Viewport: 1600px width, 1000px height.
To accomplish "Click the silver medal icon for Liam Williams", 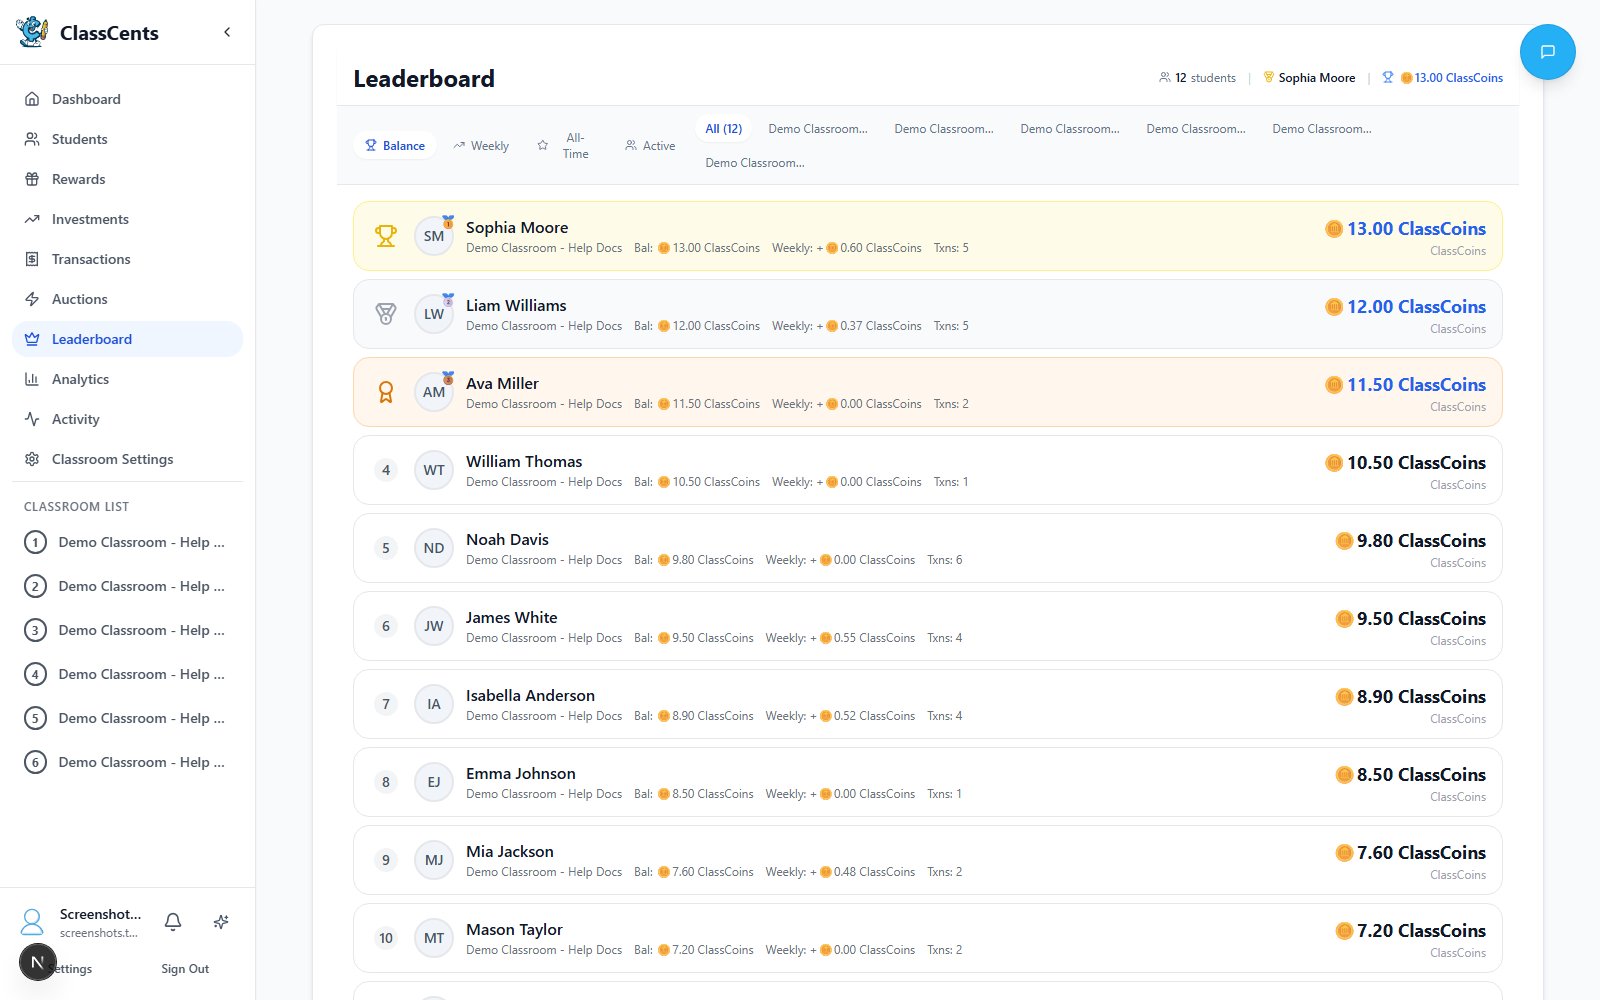I will point(386,314).
